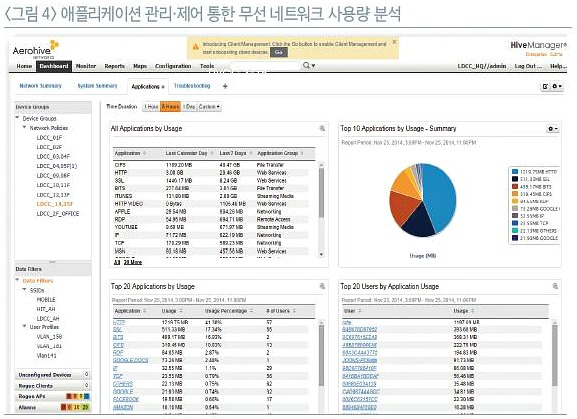Click the All link under applications table
The image size is (577, 419).
117,262
